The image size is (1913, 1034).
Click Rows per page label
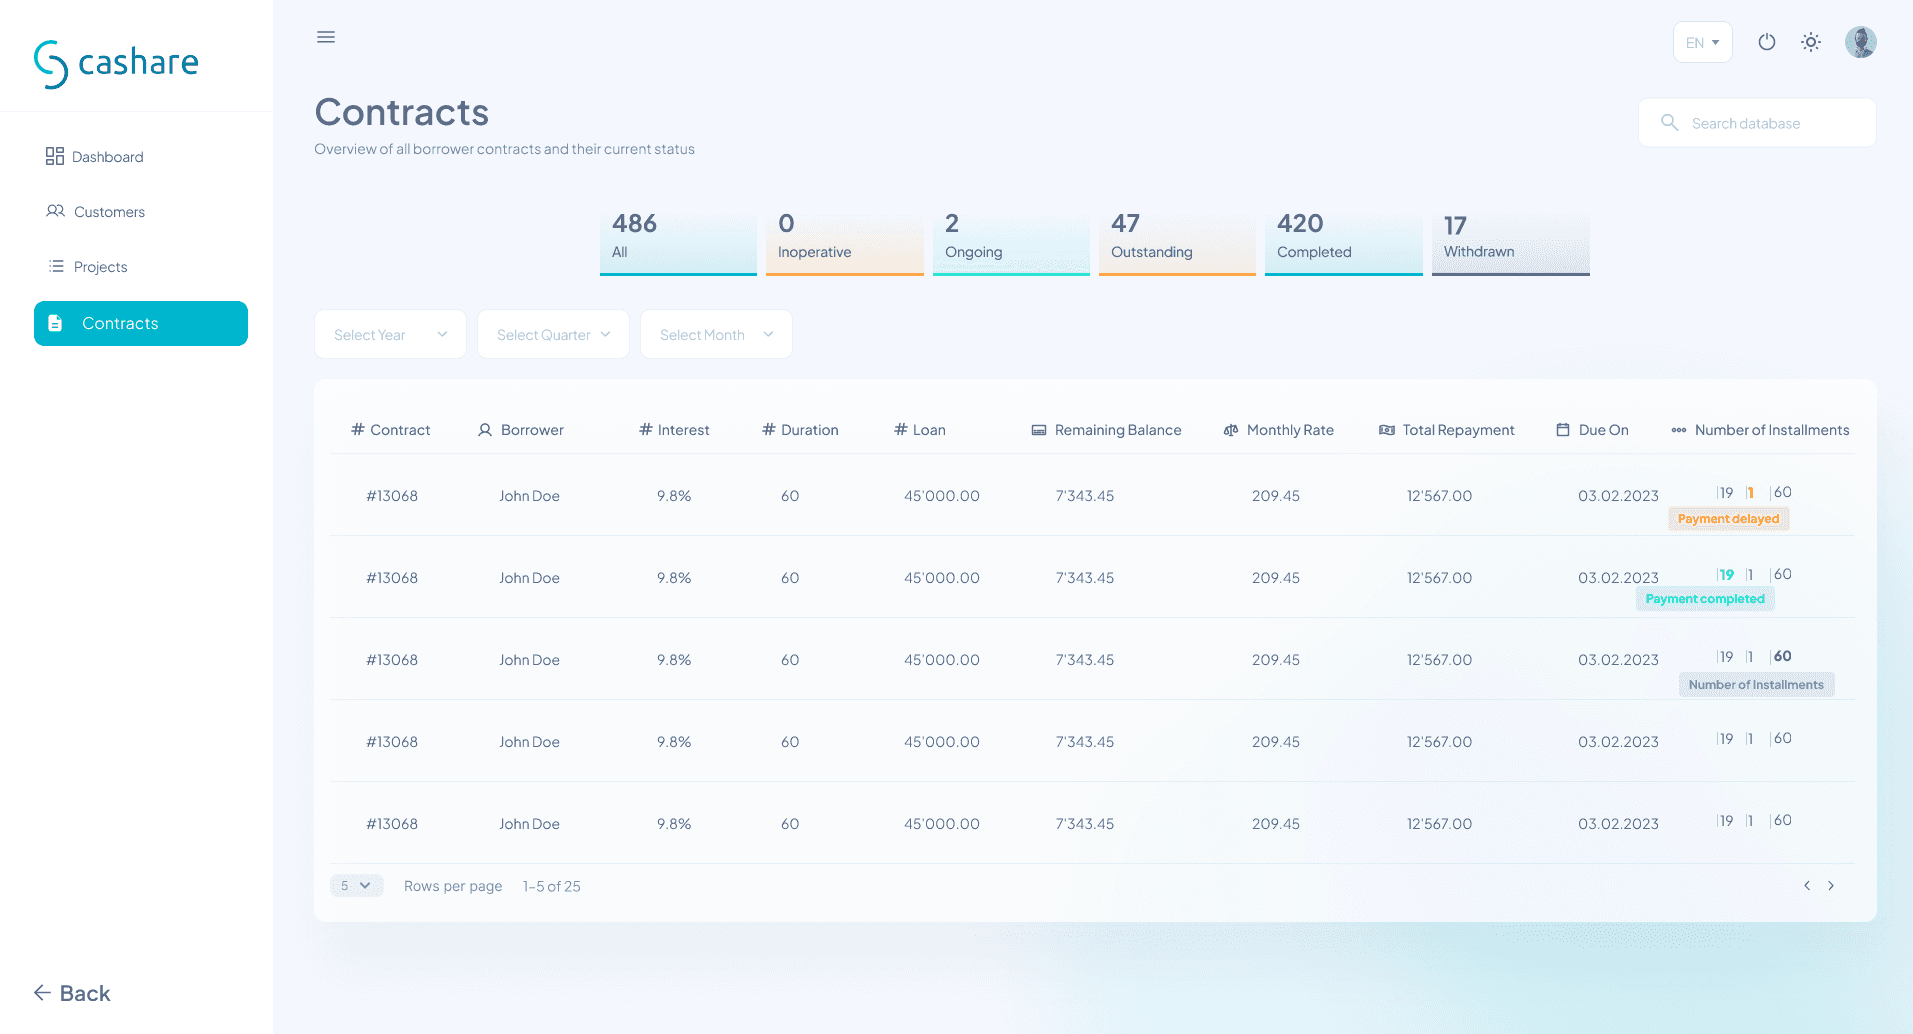click(x=453, y=886)
